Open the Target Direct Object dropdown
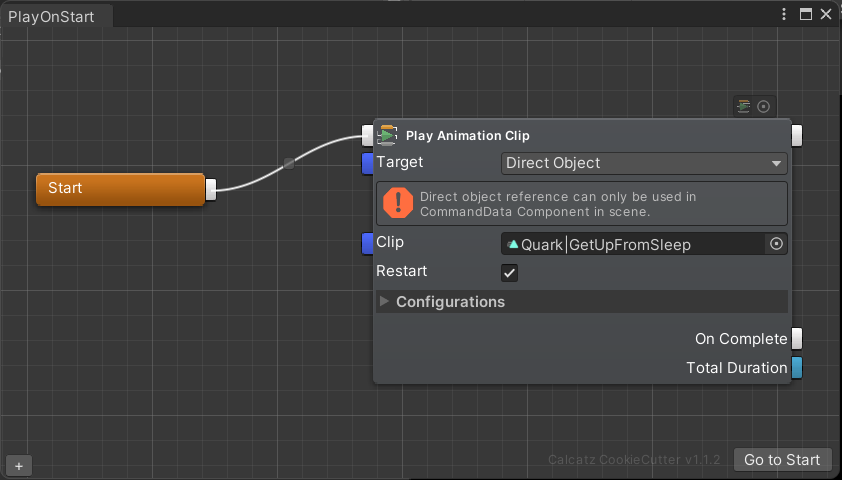Viewport: 842px width, 480px height. coord(644,163)
